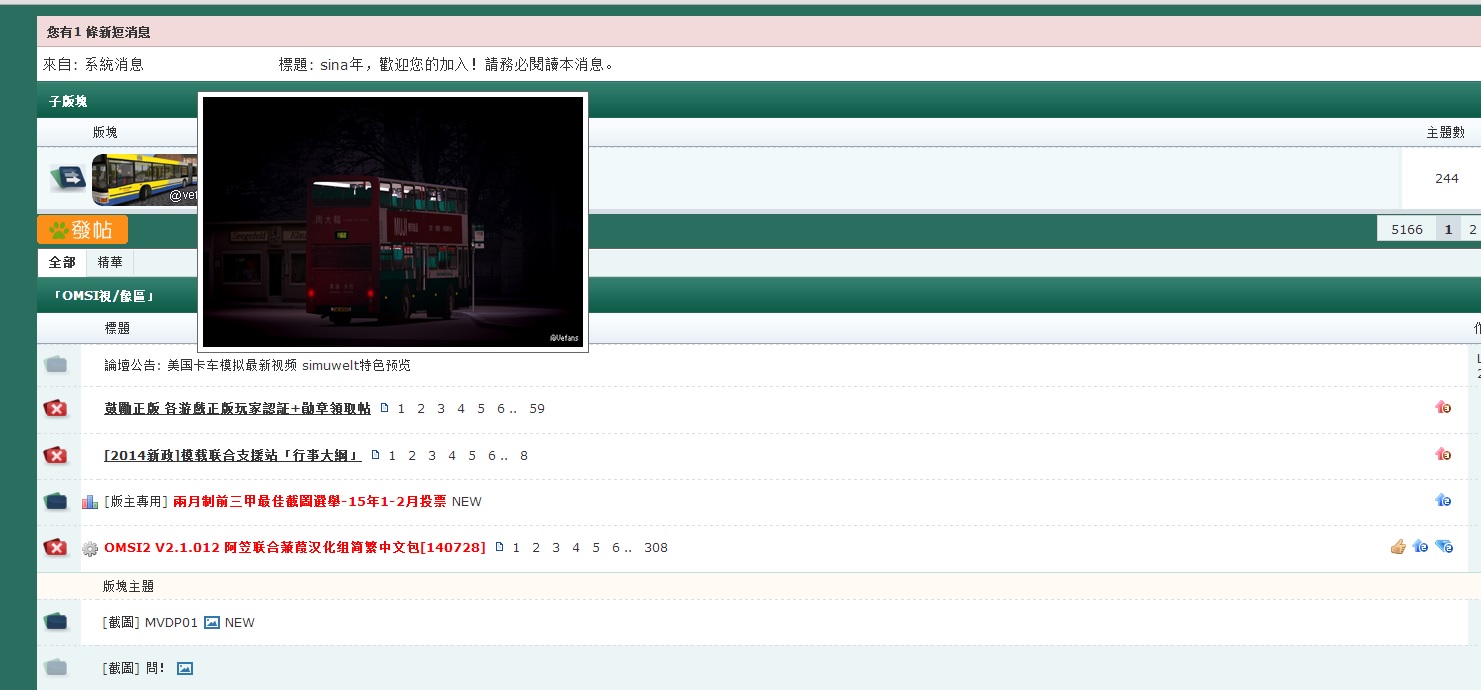The image size is (1481, 690).
Task: Go to page 308 of the OMSI2 thread
Action: tap(656, 547)
